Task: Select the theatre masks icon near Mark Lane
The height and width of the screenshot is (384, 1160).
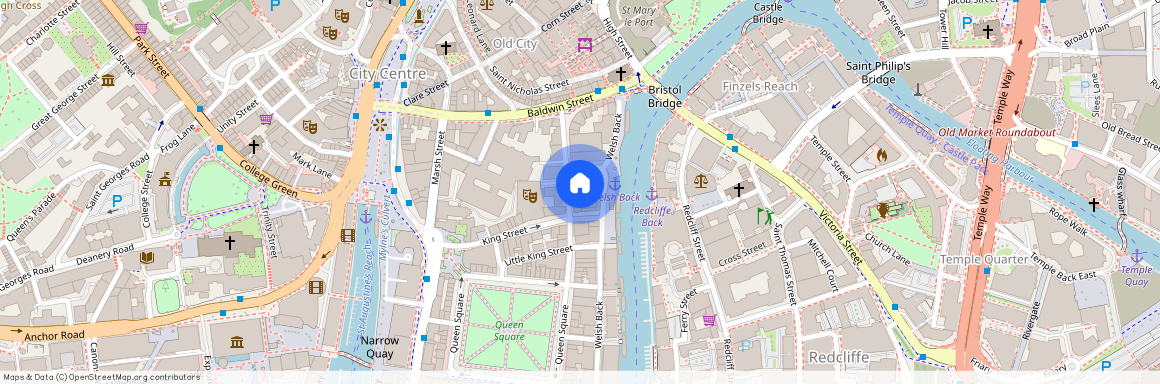Action: click(309, 127)
